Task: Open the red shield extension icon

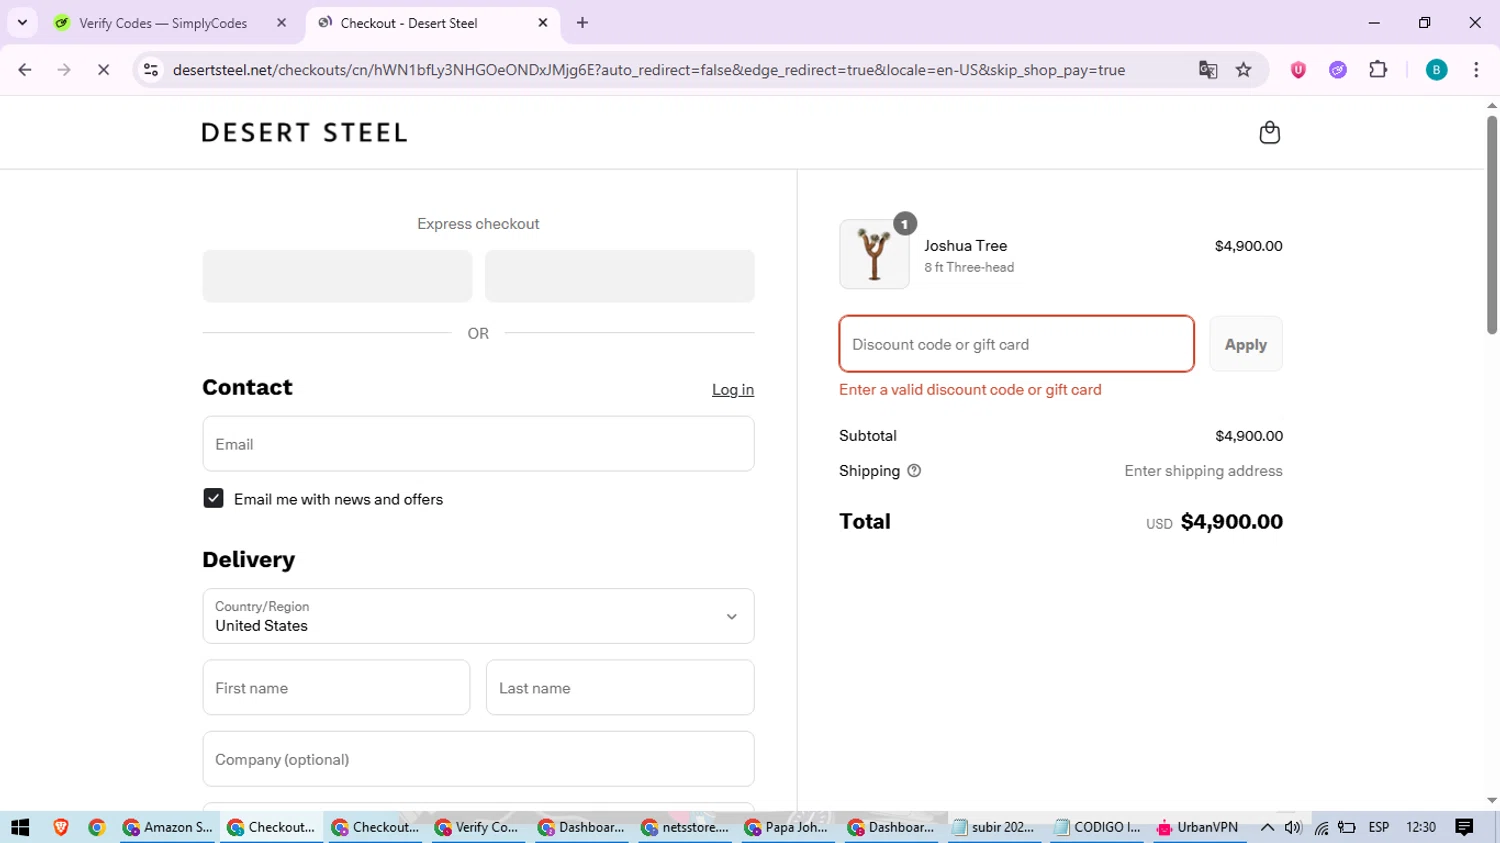Action: coord(1298,70)
